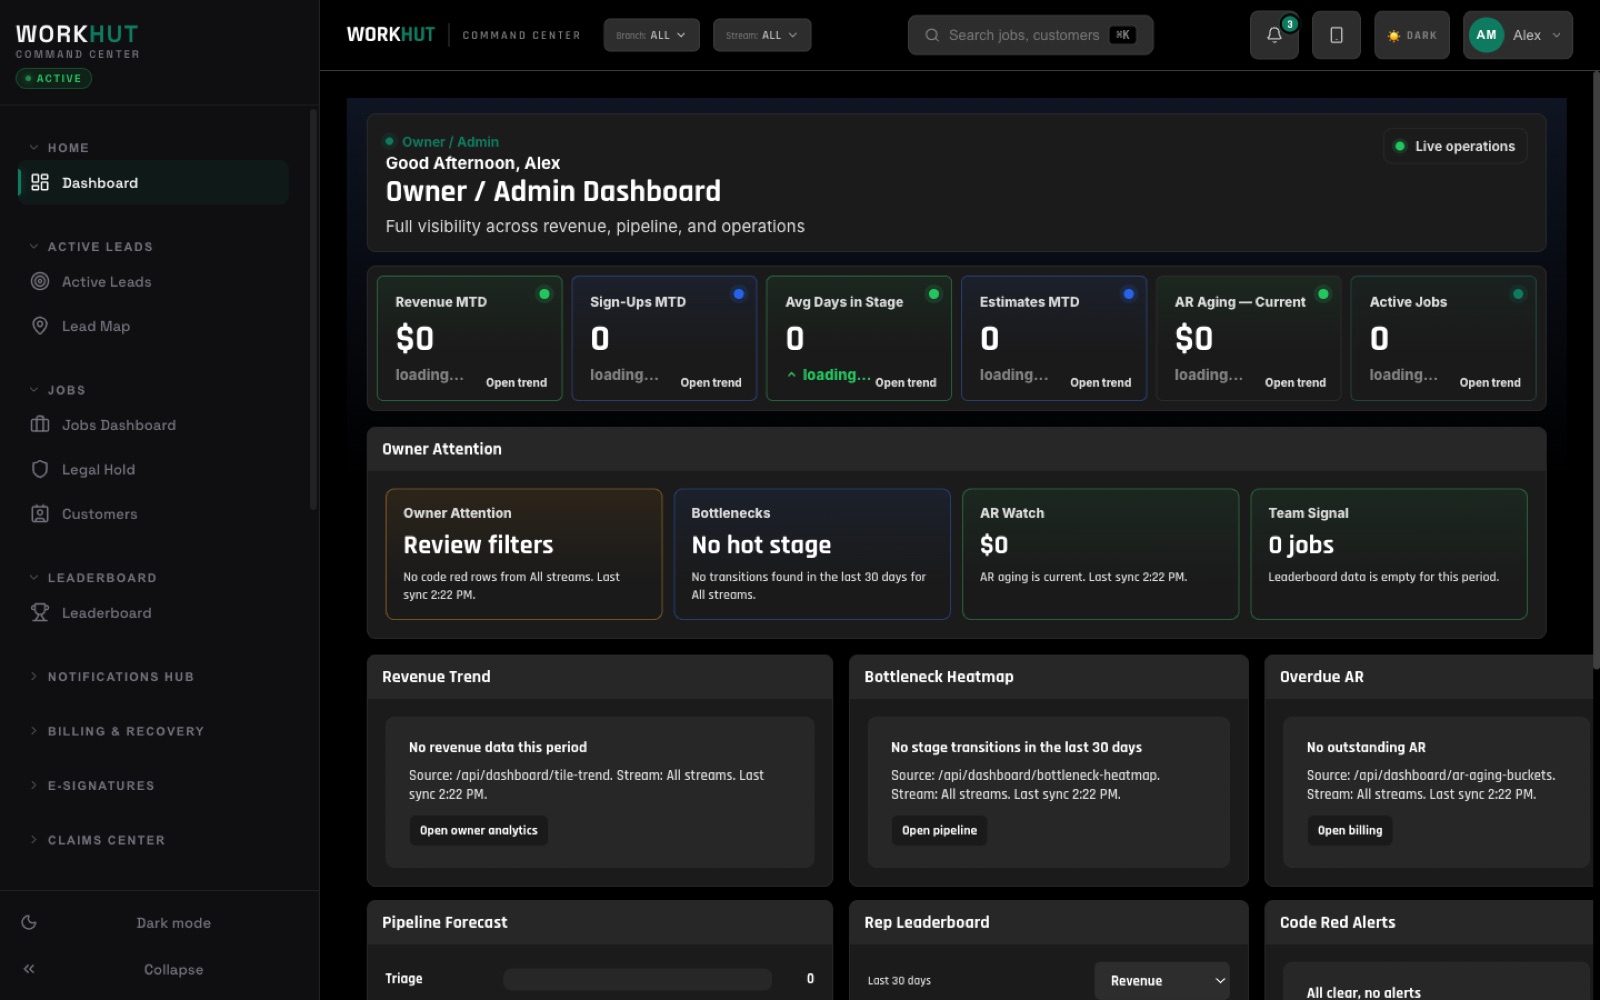
Task: Open the Branch ALL dropdown
Action: (x=651, y=35)
